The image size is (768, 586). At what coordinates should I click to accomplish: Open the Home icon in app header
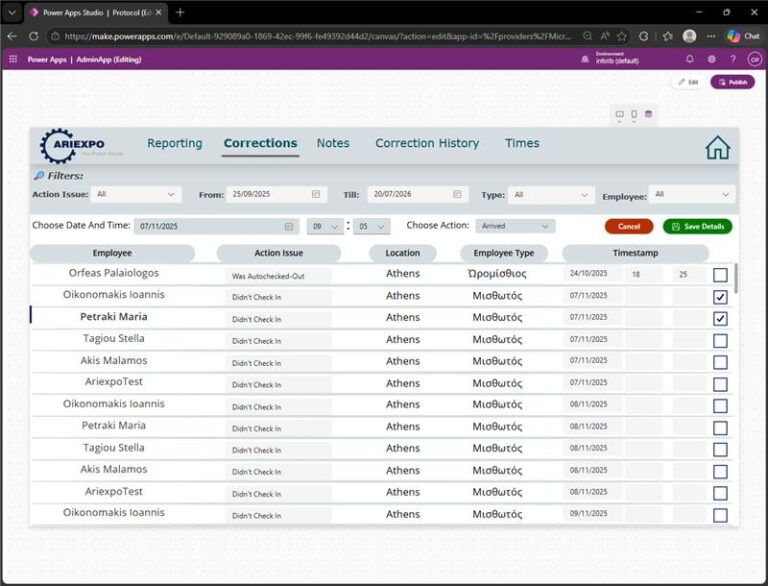click(x=718, y=147)
